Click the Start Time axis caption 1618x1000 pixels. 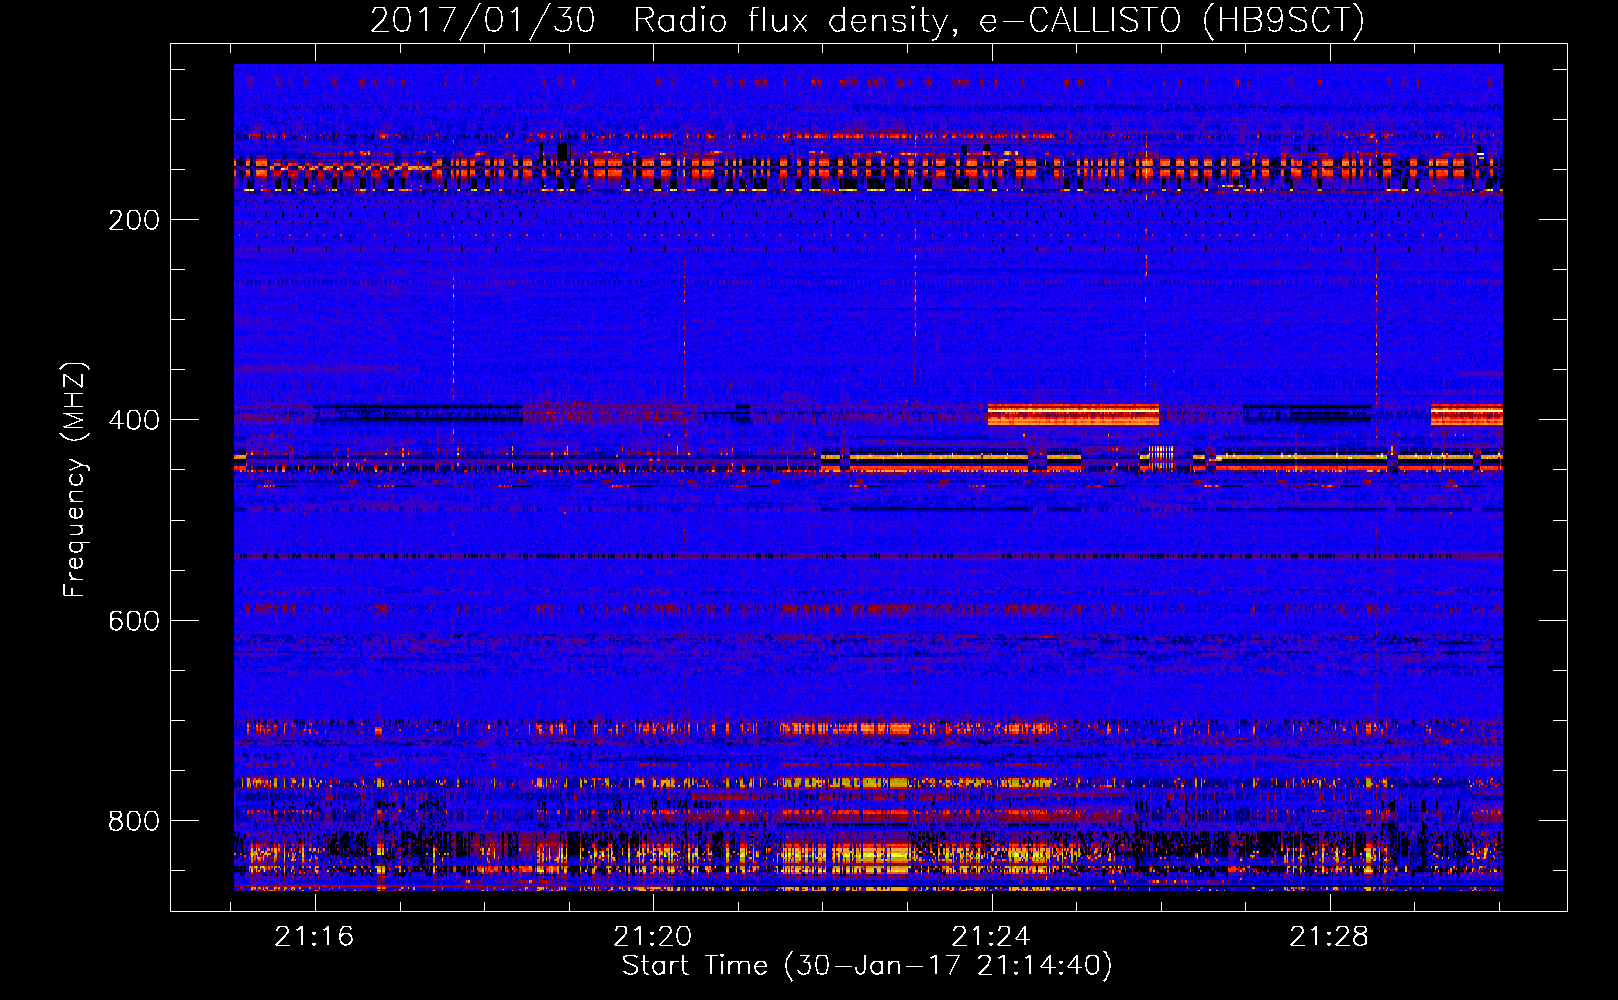(867, 966)
